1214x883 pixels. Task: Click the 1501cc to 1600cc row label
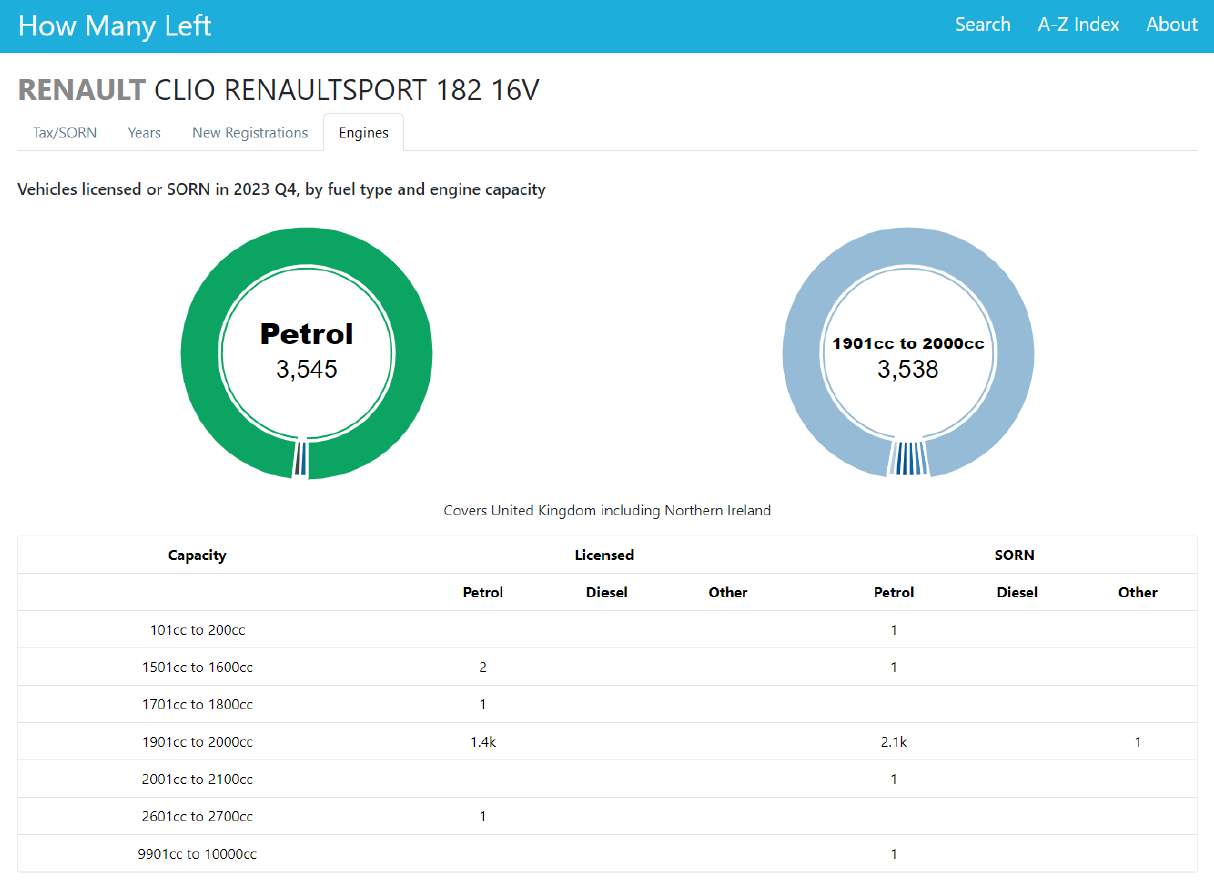[x=197, y=667]
